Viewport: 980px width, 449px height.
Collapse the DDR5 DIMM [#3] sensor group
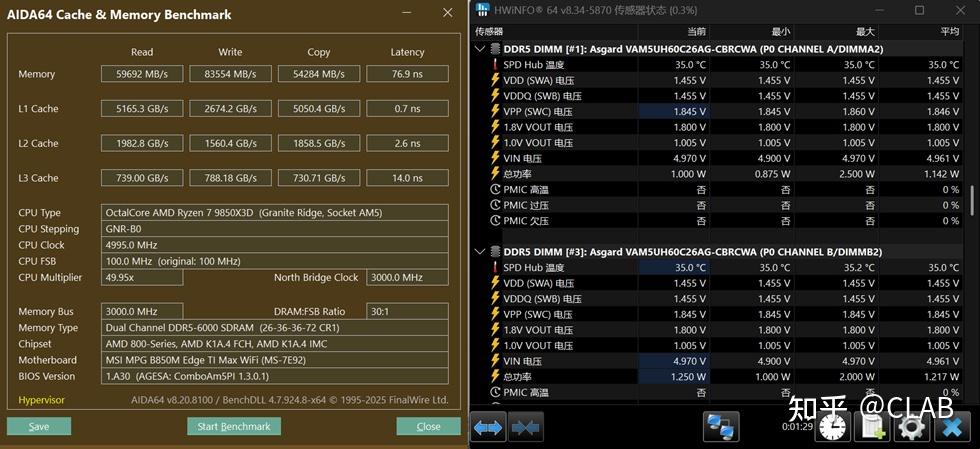click(x=480, y=252)
